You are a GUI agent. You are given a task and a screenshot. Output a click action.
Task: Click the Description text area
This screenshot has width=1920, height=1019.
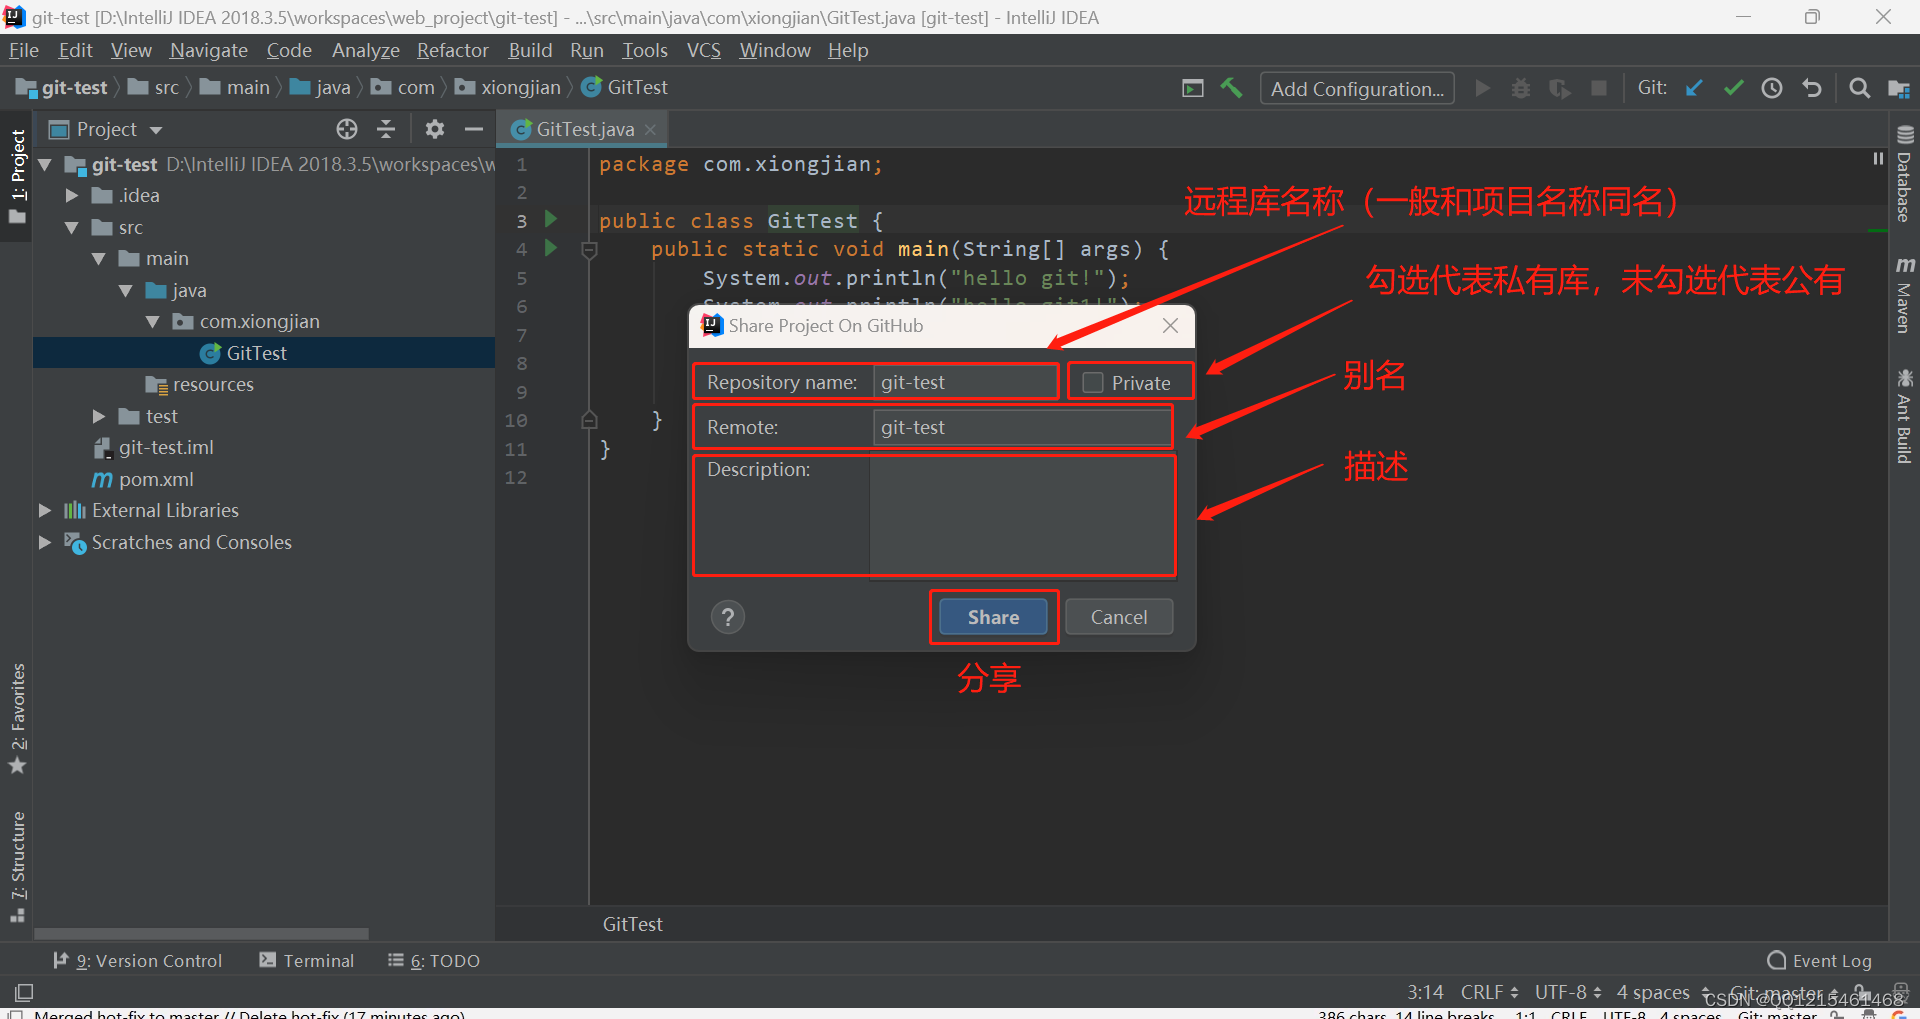coord(1022,515)
